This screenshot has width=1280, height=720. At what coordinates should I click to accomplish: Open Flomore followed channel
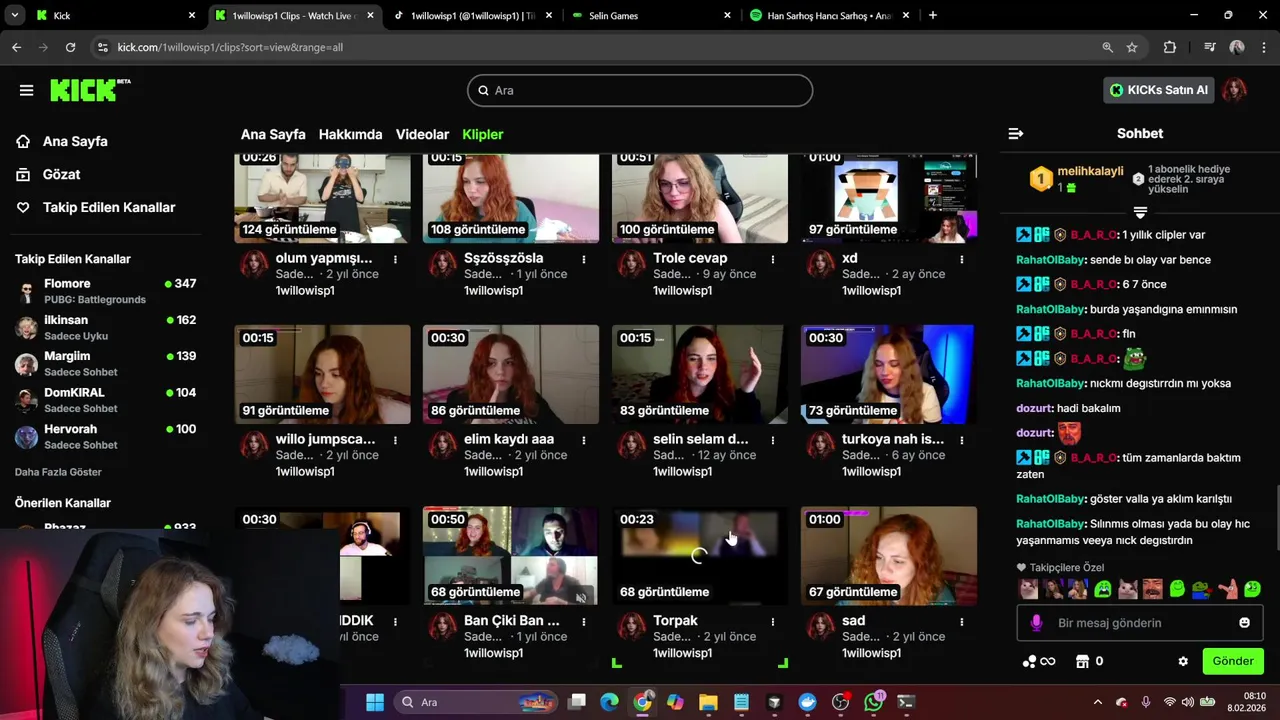(105, 291)
